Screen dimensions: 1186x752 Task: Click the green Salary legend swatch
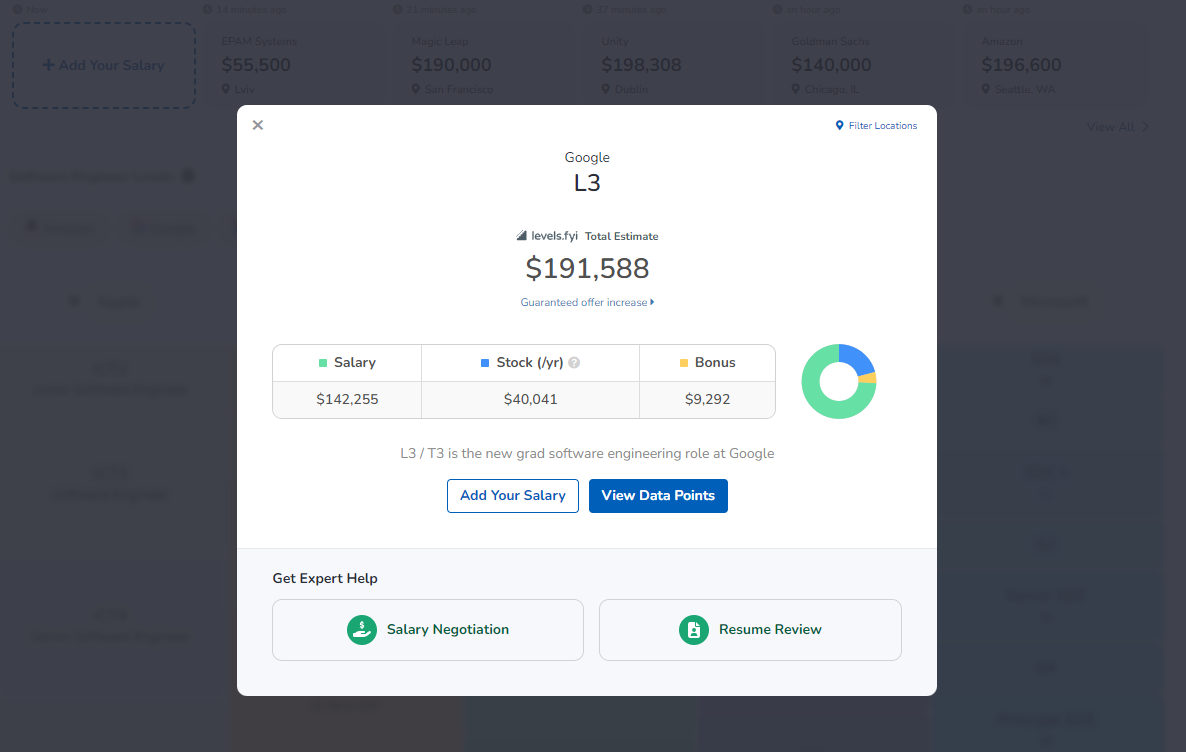[x=323, y=363]
